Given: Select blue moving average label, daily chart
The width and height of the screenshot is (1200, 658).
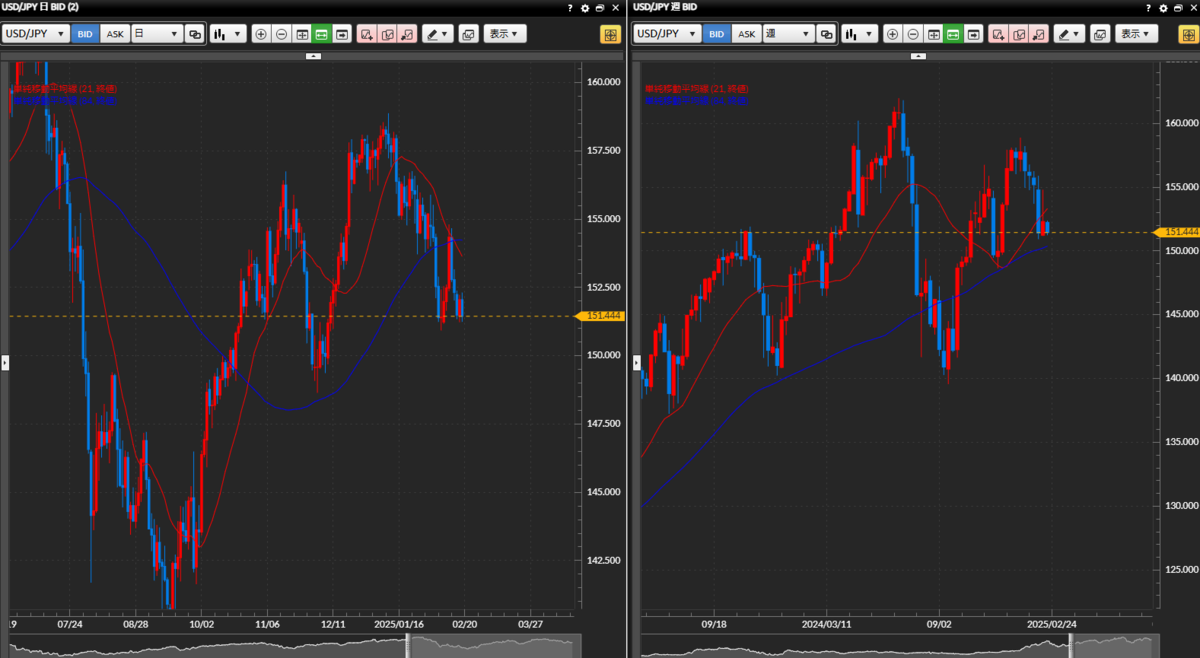Looking at the screenshot, I should (64, 101).
